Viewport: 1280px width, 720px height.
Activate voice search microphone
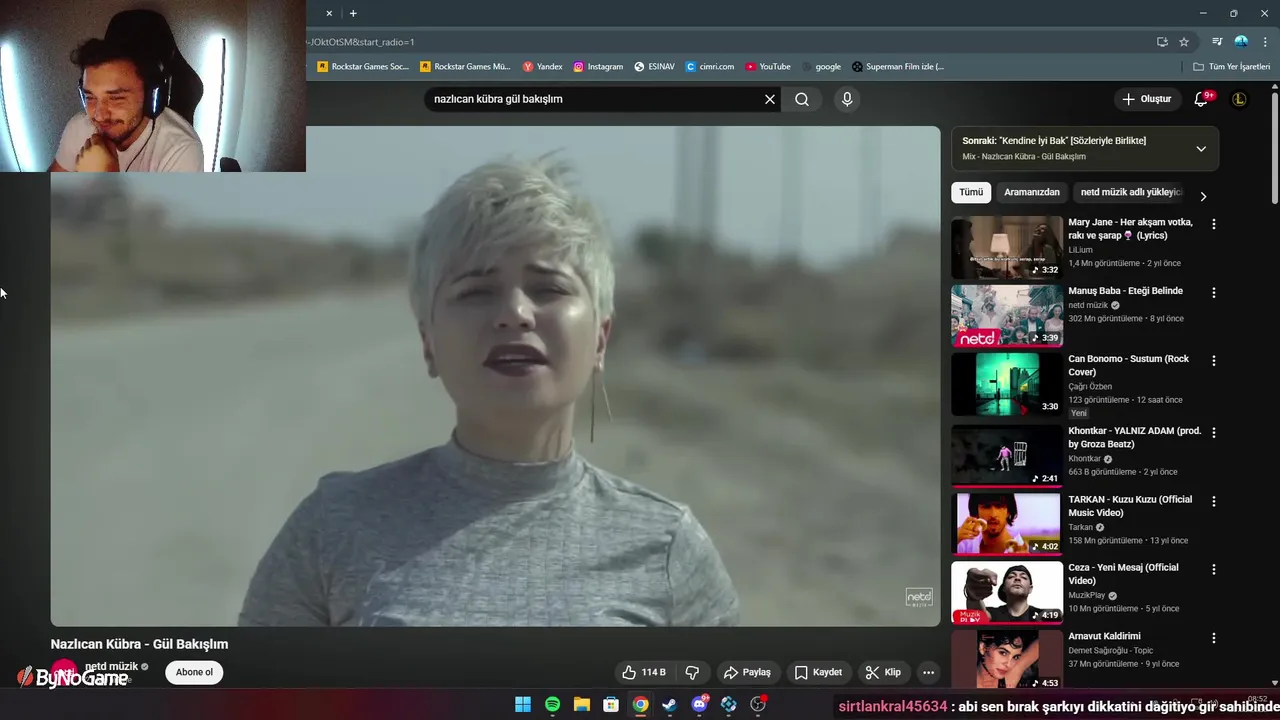pyautogui.click(x=847, y=99)
